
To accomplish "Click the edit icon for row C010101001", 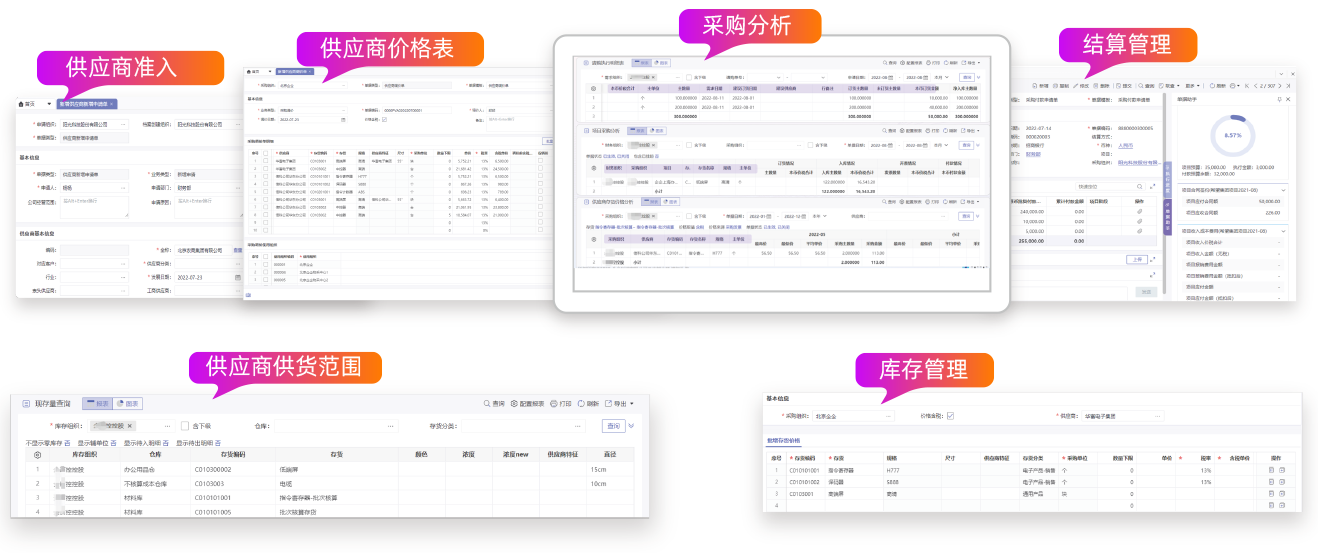I will [1273, 469].
